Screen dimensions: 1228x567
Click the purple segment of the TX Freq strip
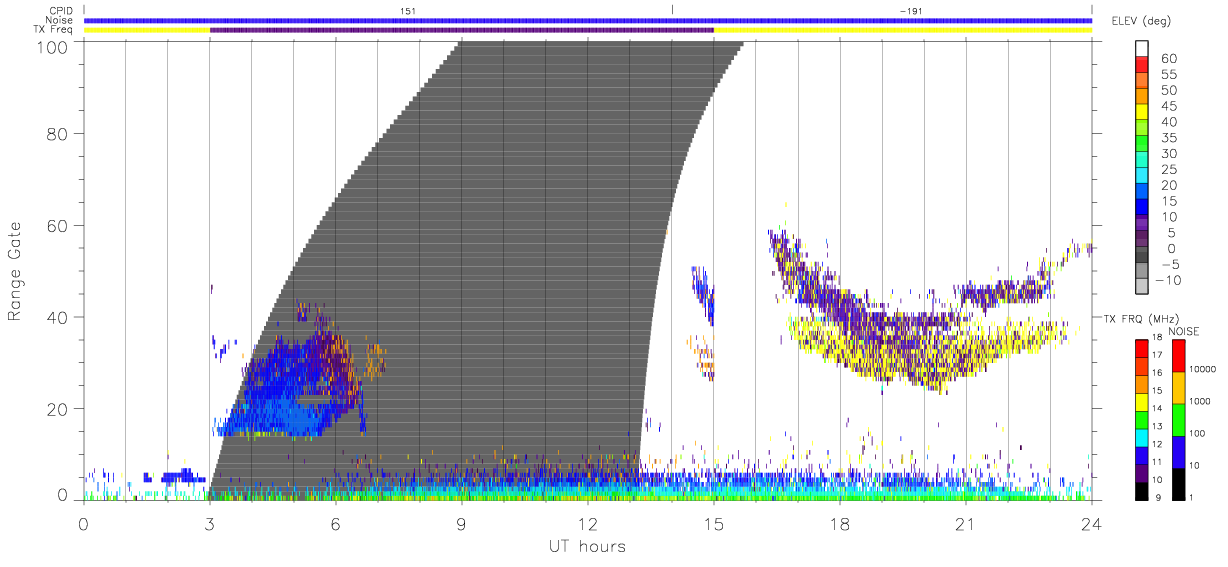(x=462, y=30)
